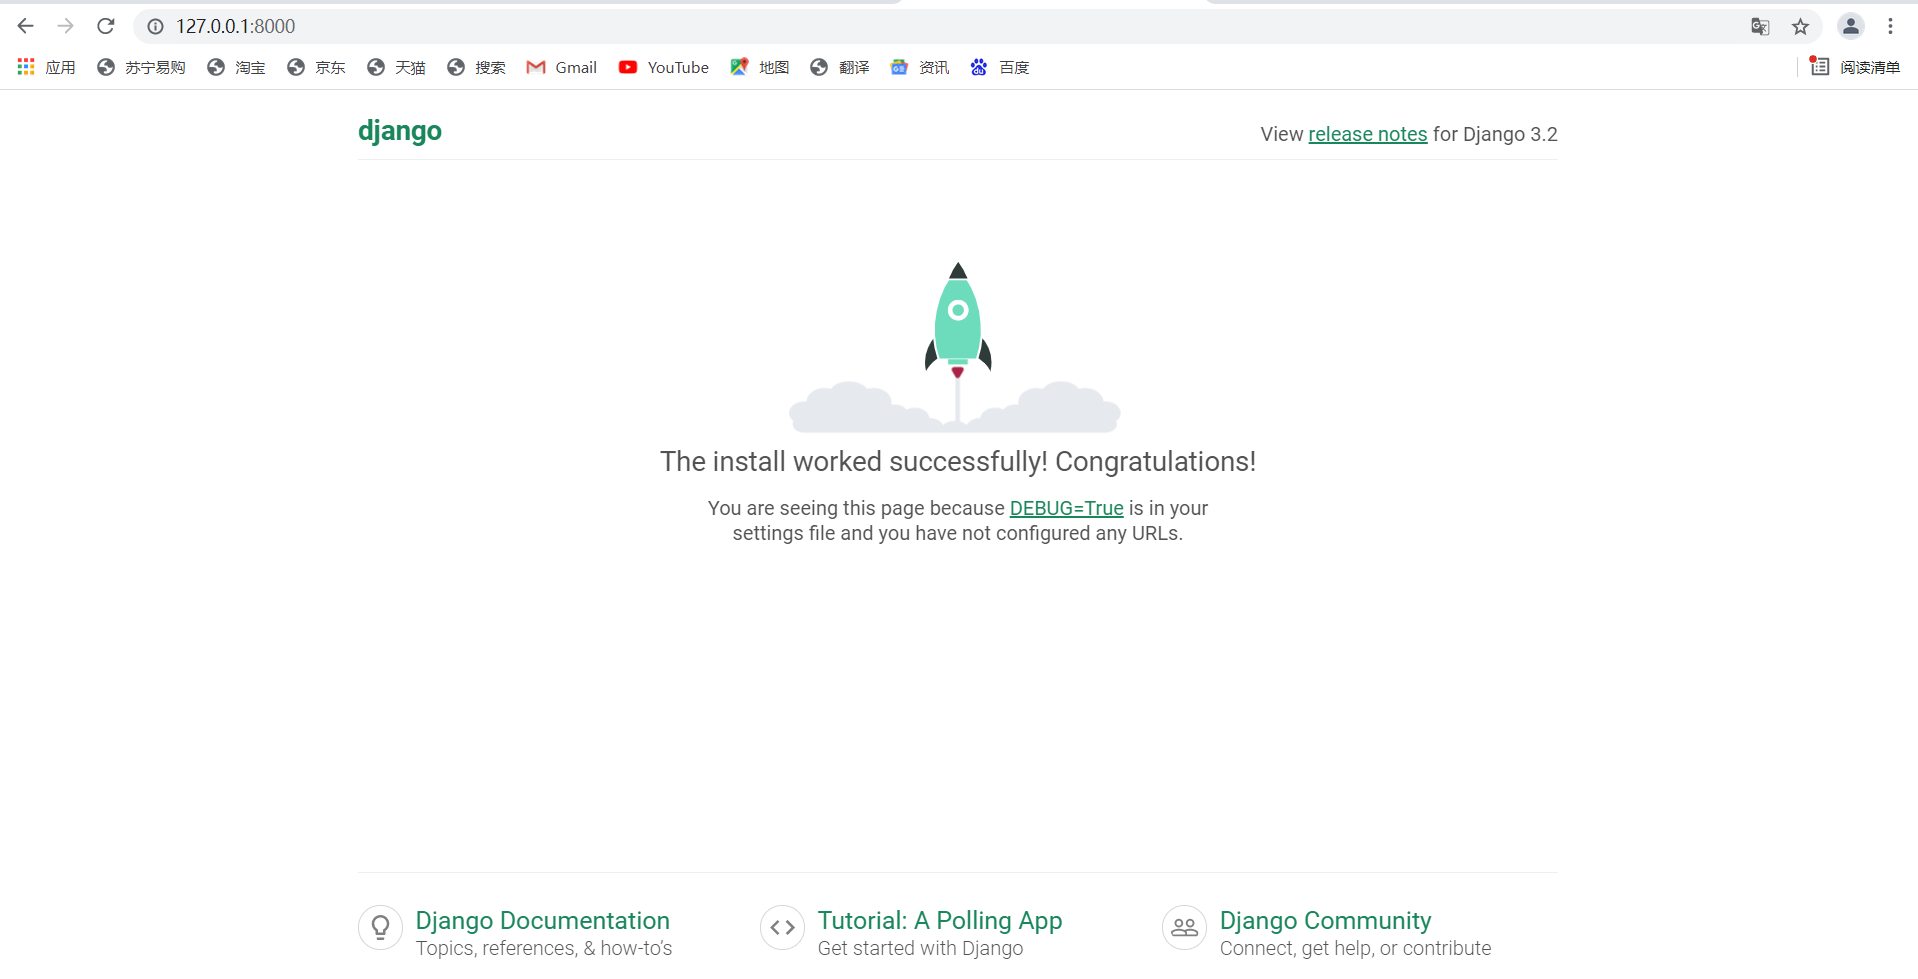Open the 搜索 bookmark
The width and height of the screenshot is (1918, 979).
point(476,67)
